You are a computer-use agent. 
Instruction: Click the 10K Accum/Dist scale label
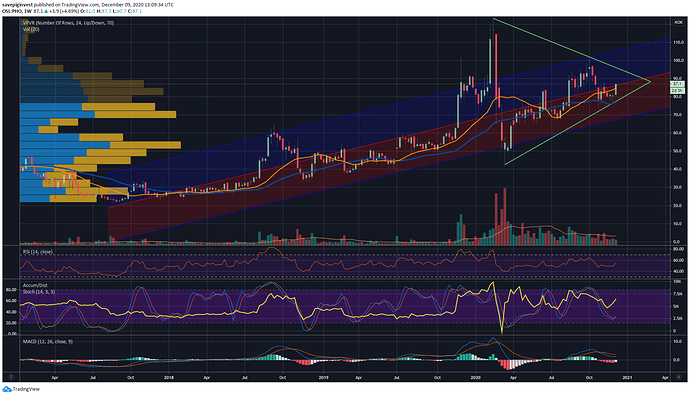[678, 282]
